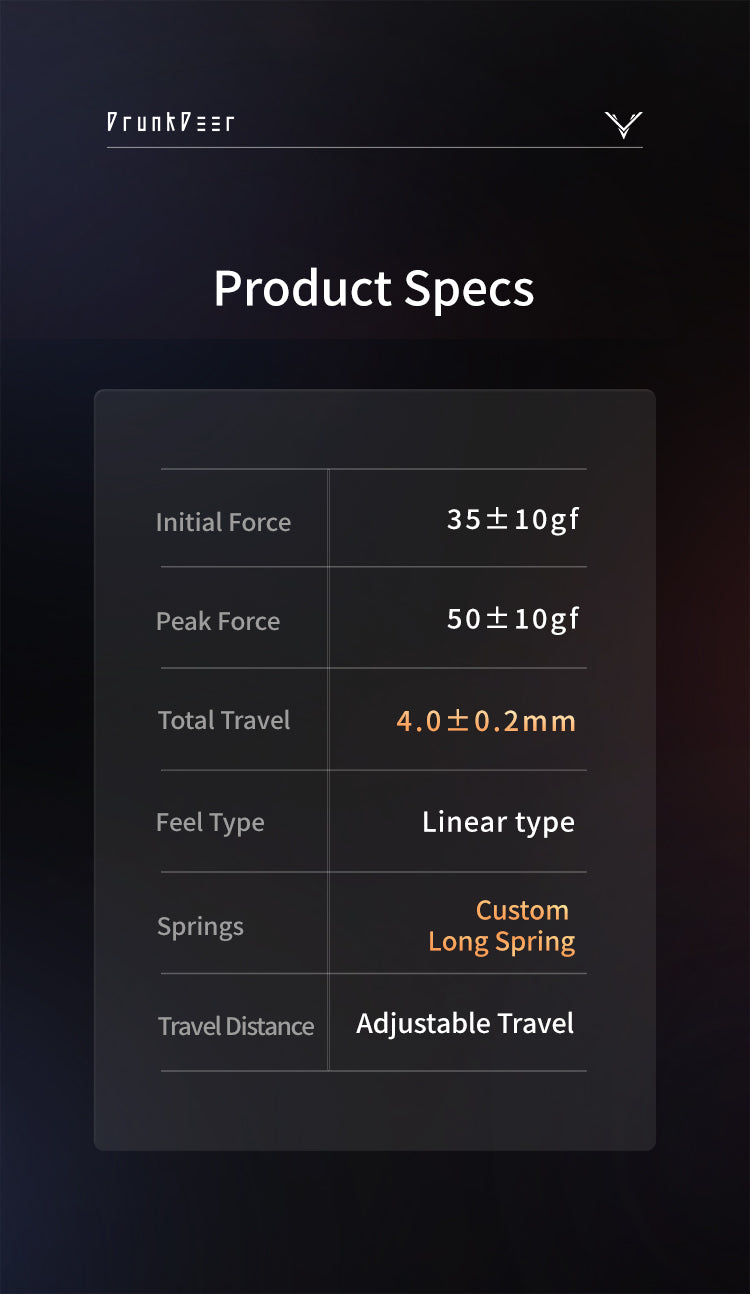The height and width of the screenshot is (1294, 750).
Task: Select the orange word Custom
Action: click(x=522, y=910)
